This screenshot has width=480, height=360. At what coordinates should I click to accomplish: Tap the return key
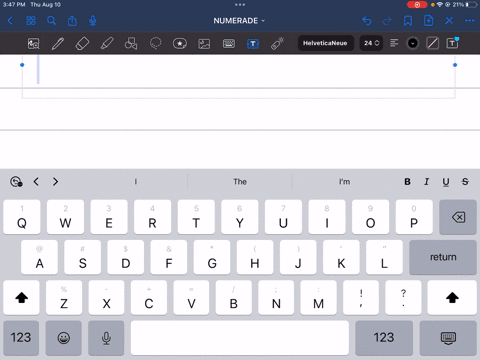tap(443, 257)
